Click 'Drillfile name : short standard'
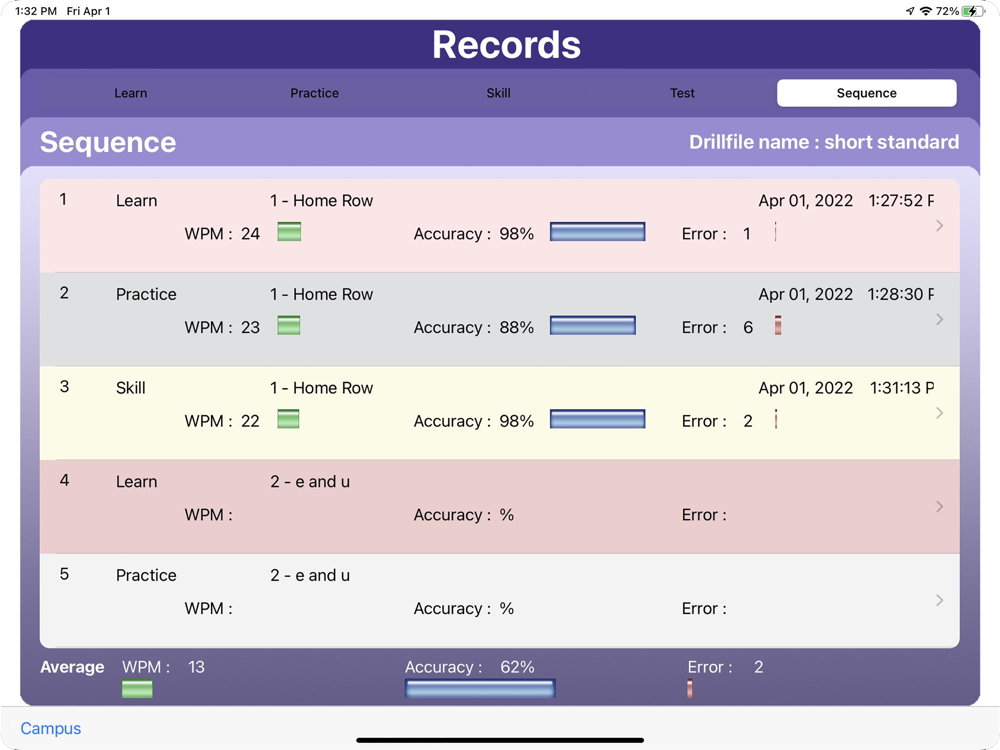Viewport: 1000px width, 750px height. tap(824, 142)
